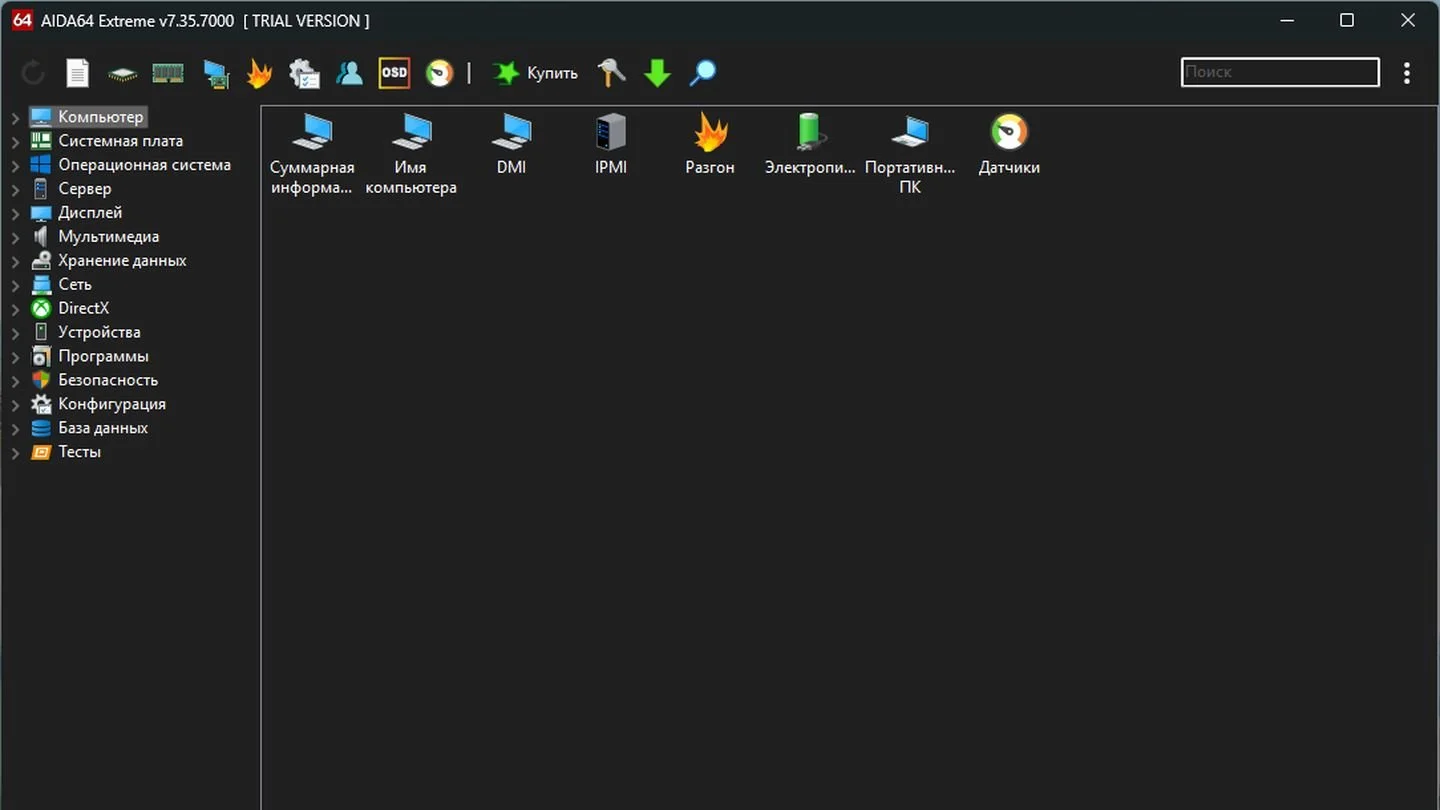This screenshot has height=810, width=1440.
Task: Select Операционная система in the sidebar
Action: (131, 165)
